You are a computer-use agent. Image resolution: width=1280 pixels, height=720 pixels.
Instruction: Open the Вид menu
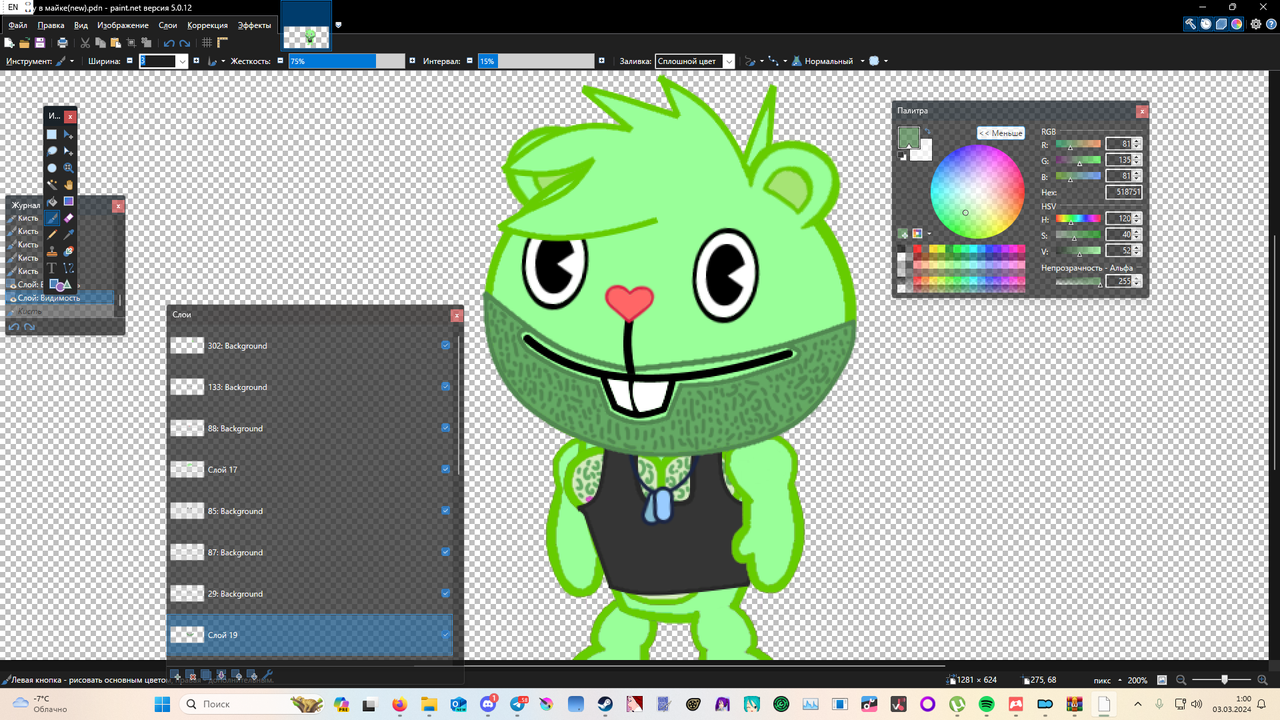click(x=81, y=25)
